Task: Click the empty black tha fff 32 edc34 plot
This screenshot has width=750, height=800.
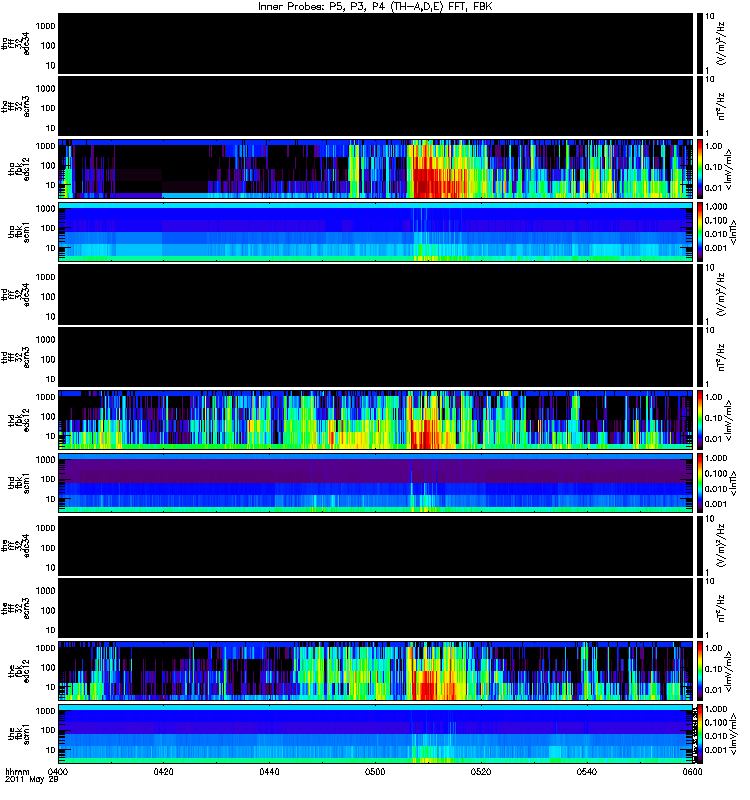Action: (x=375, y=43)
